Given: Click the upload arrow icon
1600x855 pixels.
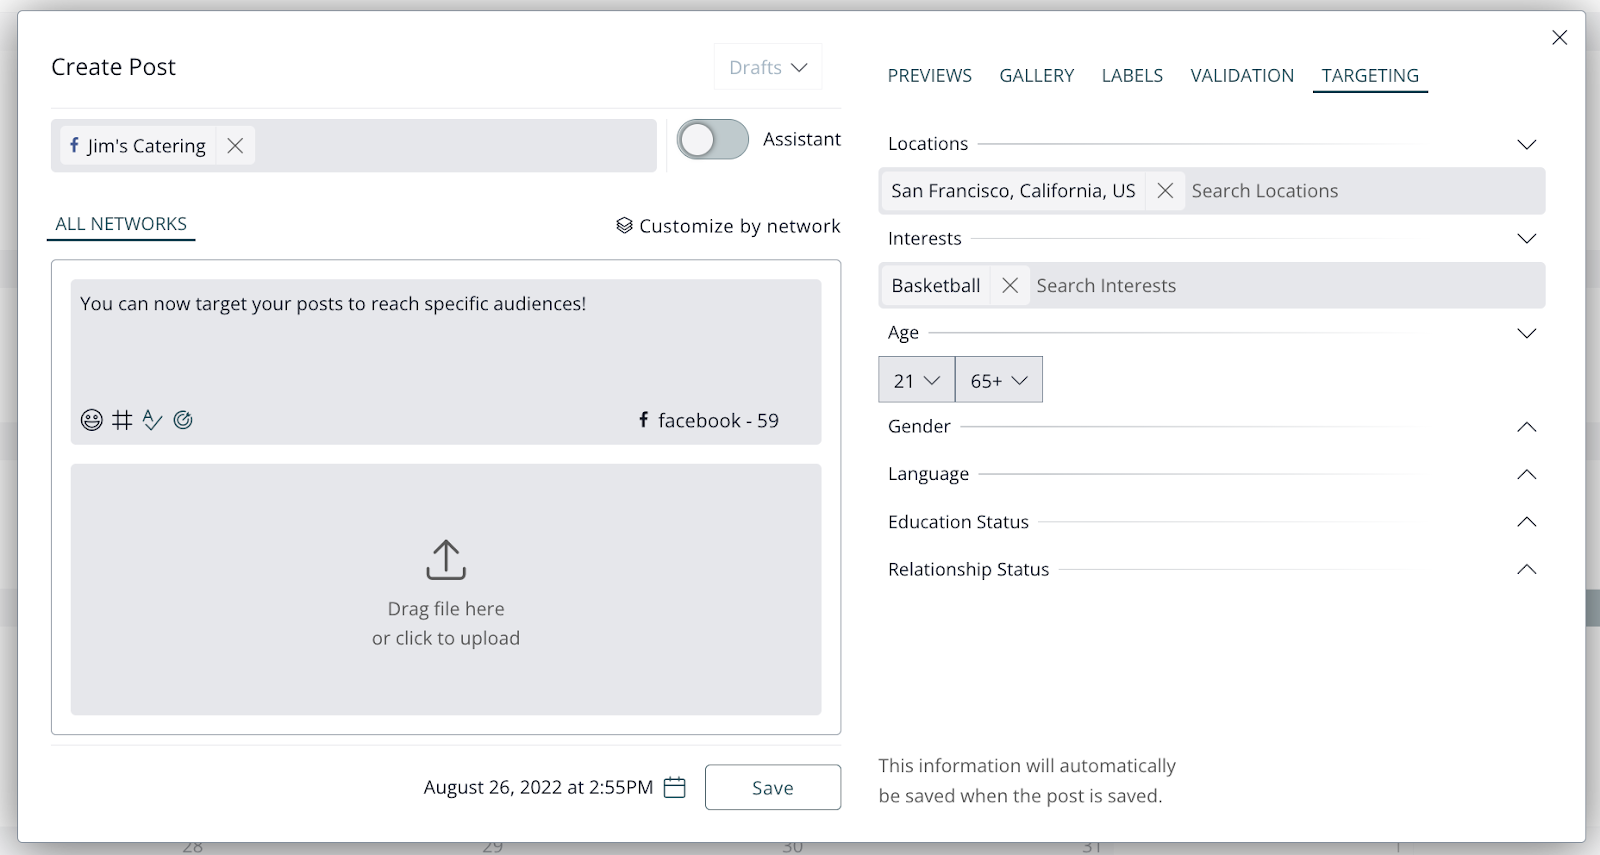Looking at the screenshot, I should (x=446, y=560).
